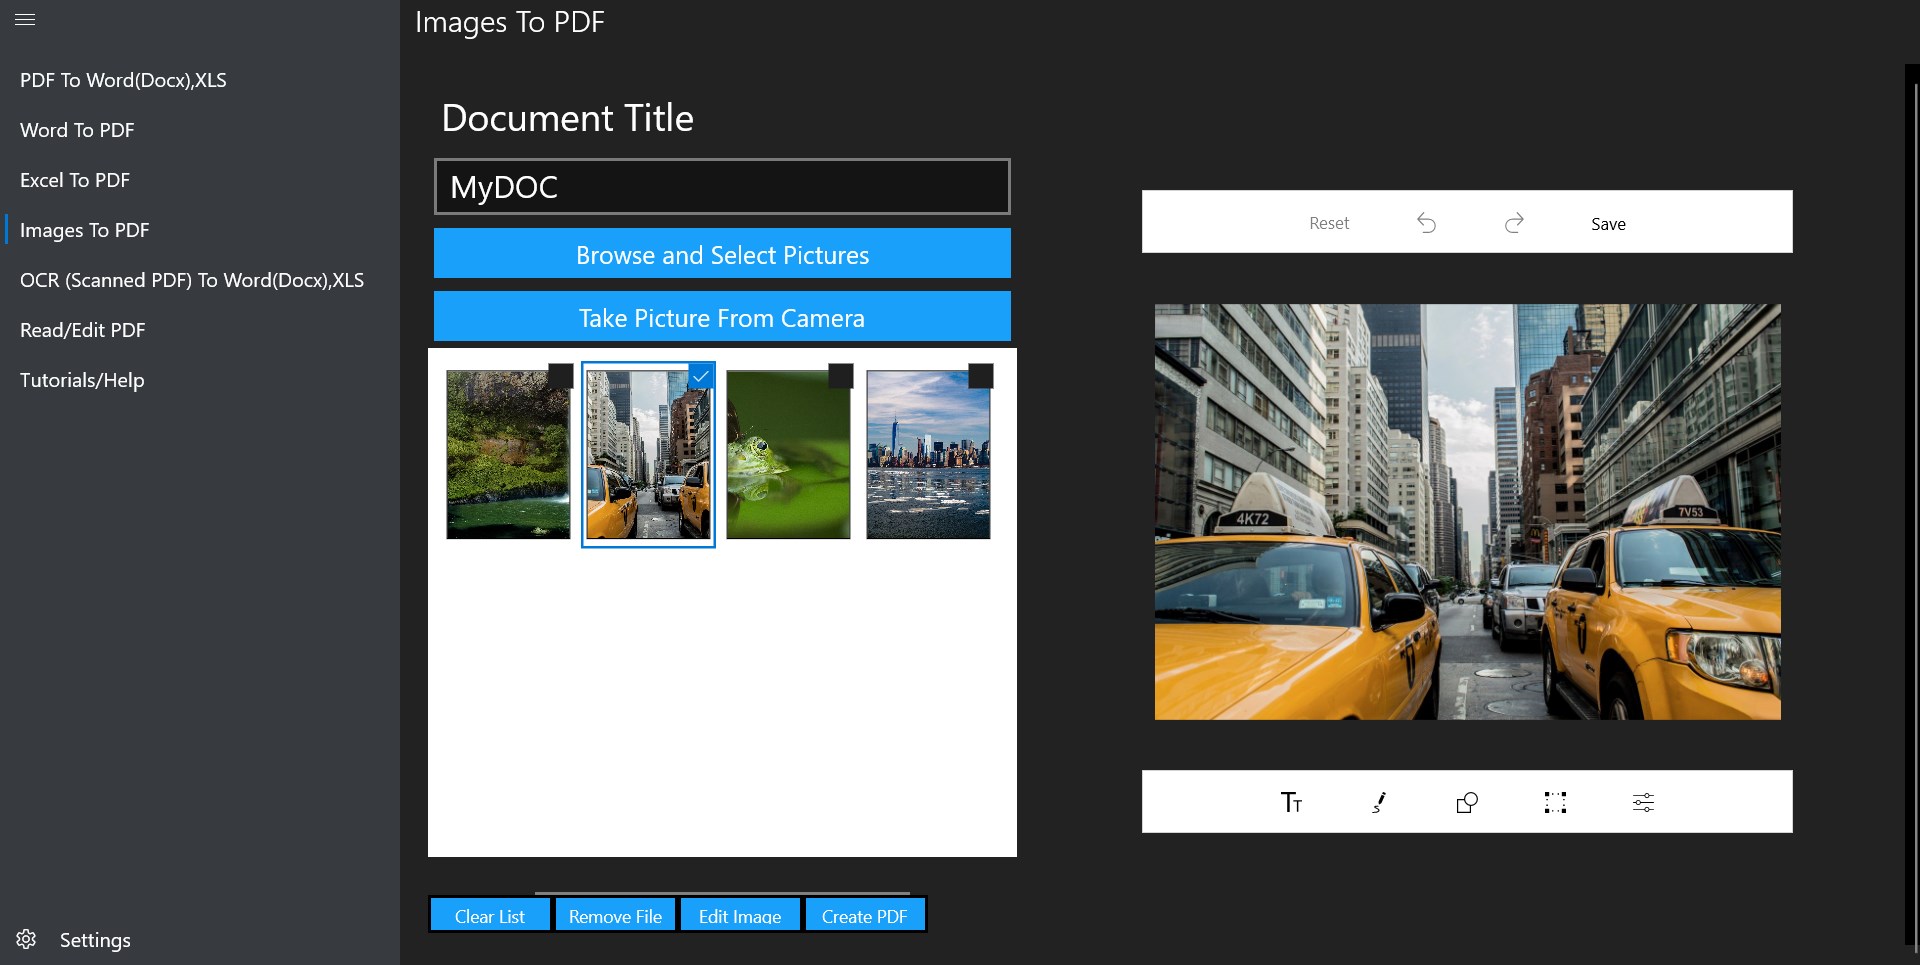Screen dimensions: 1920x965
Task: Open the hamburger navigation menu
Action: pyautogui.click(x=26, y=19)
